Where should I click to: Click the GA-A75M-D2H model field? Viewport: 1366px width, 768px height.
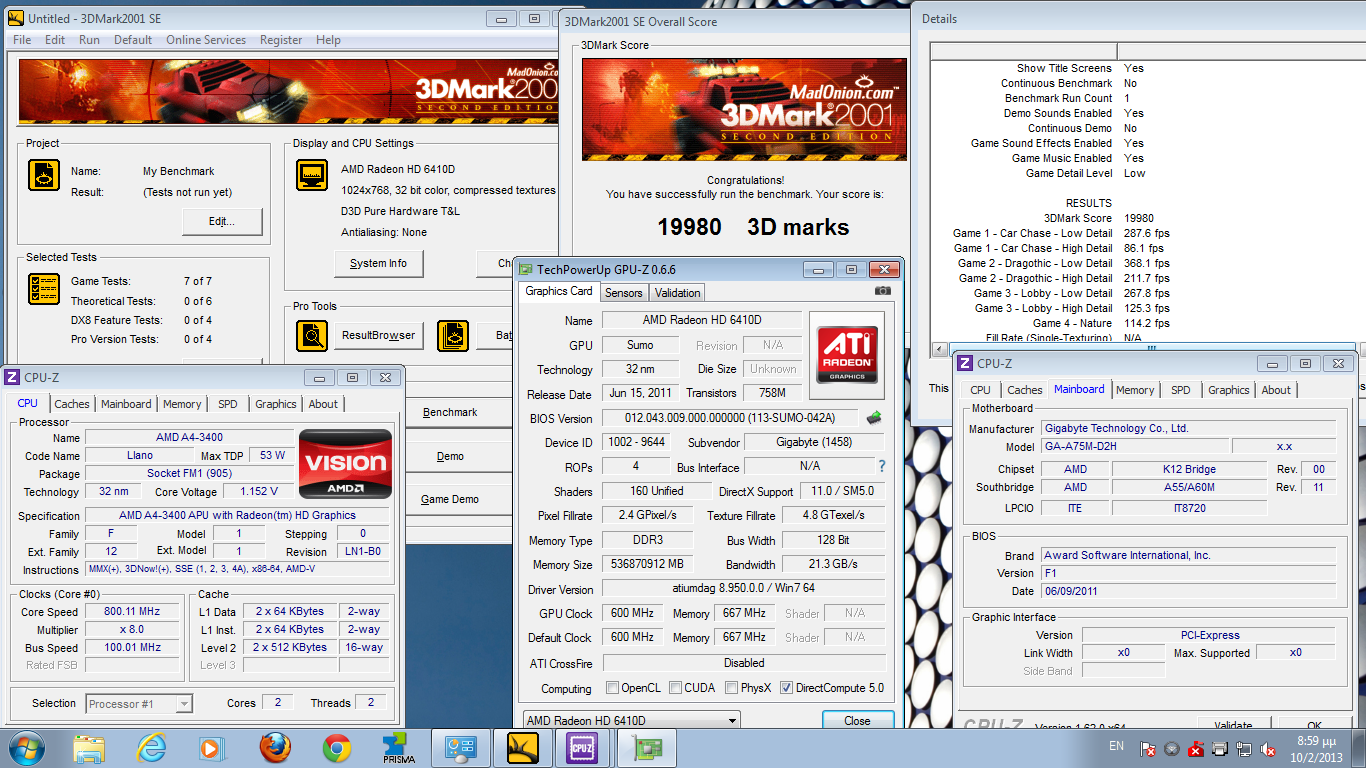pos(1135,446)
